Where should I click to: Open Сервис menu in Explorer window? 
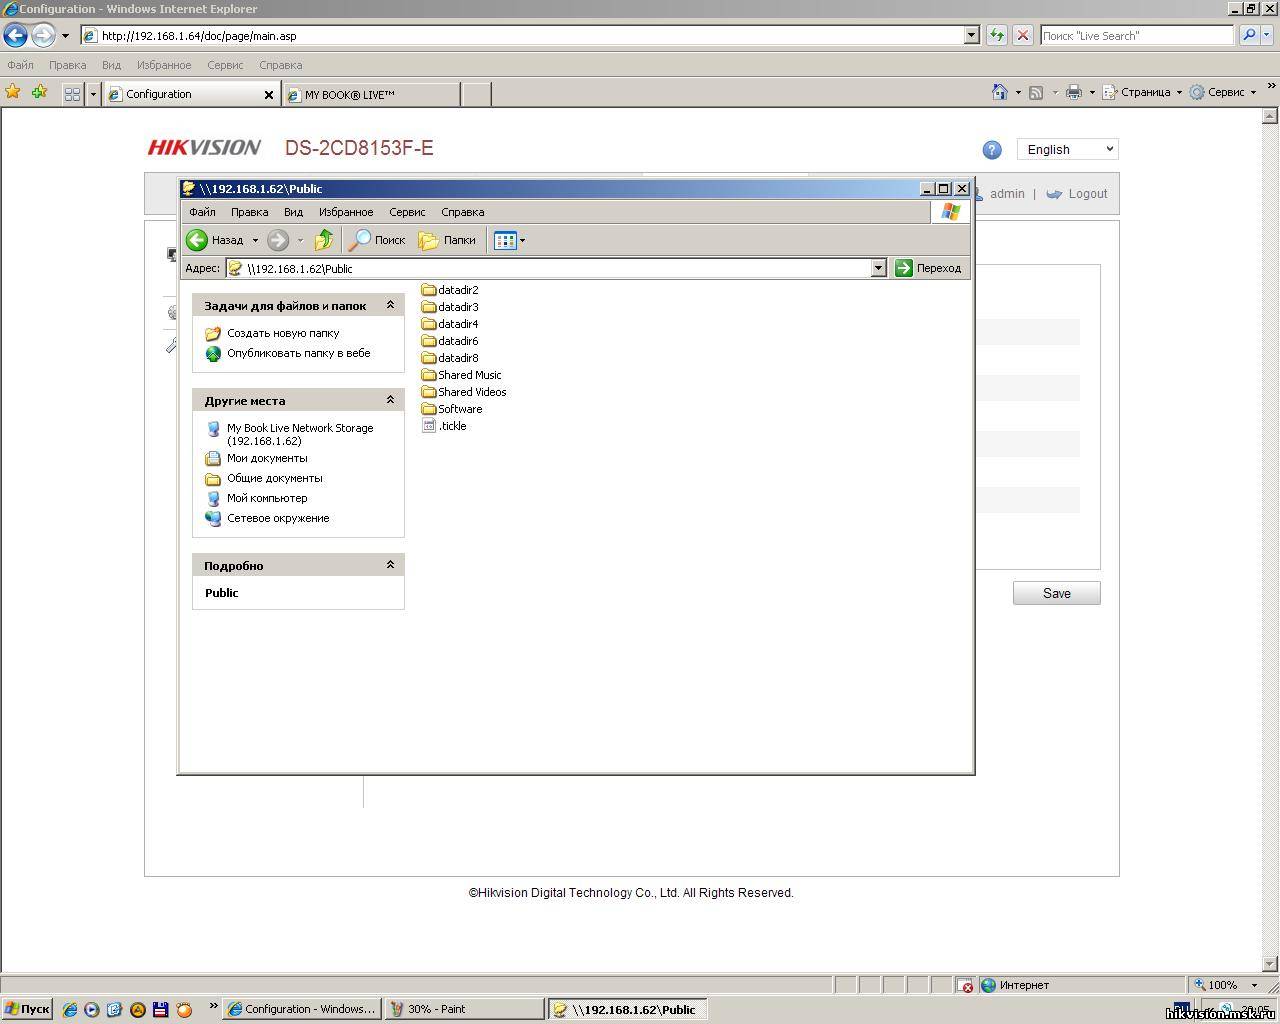pyautogui.click(x=407, y=212)
